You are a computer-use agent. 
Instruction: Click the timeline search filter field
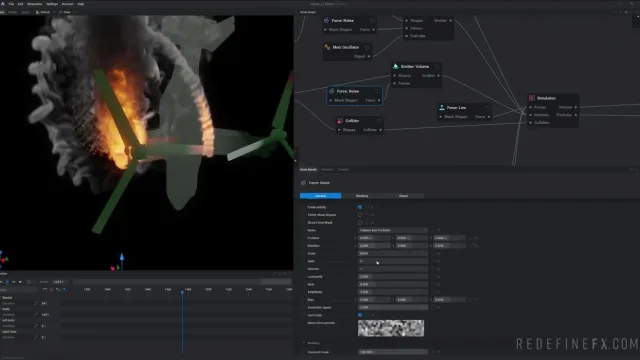click(x=19, y=289)
